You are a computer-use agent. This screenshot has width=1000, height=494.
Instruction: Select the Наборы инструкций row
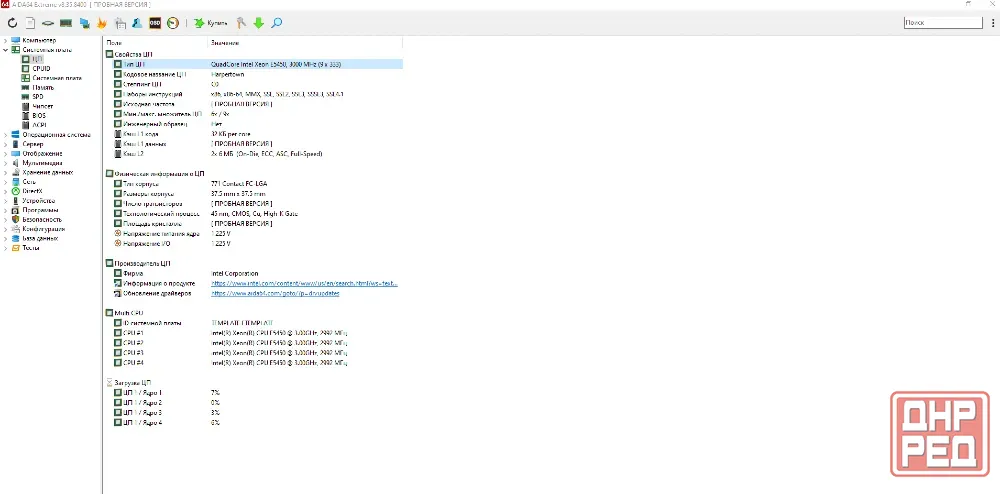[x=258, y=94]
